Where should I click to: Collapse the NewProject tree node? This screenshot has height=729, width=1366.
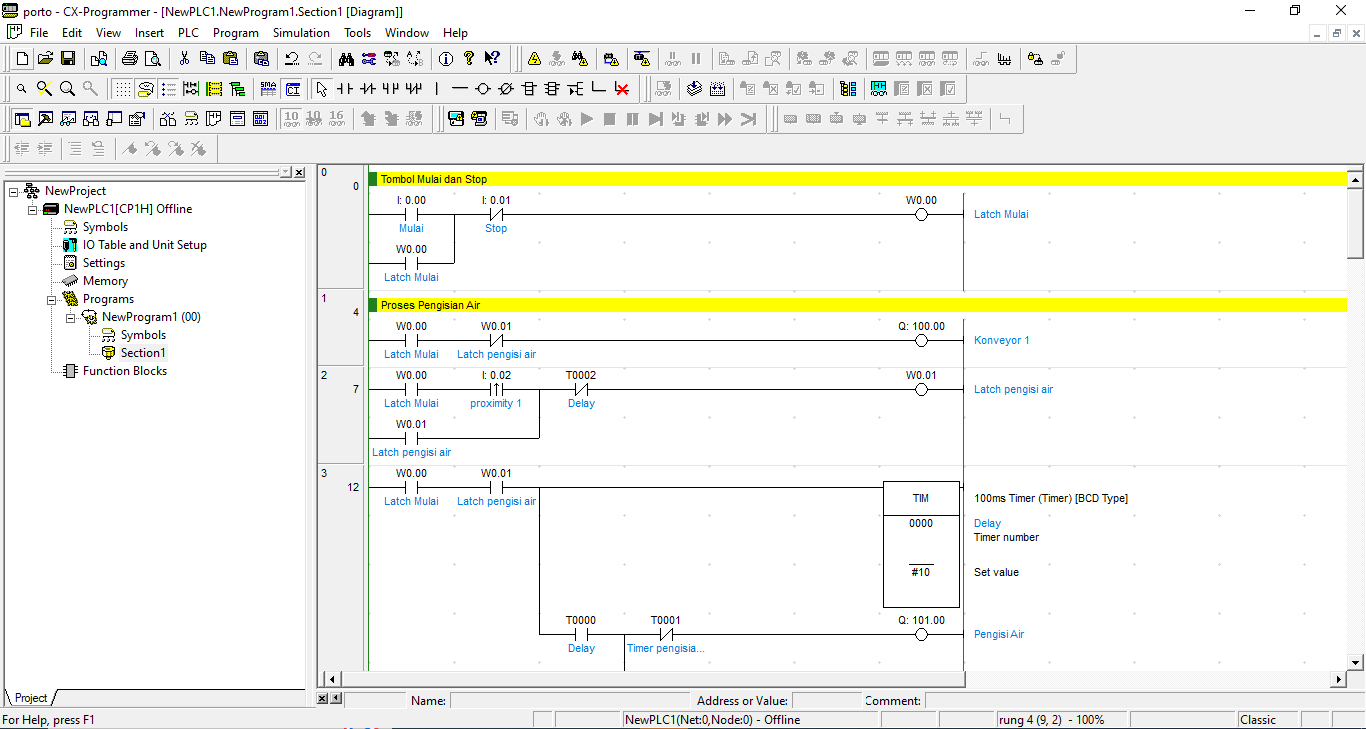coord(13,191)
